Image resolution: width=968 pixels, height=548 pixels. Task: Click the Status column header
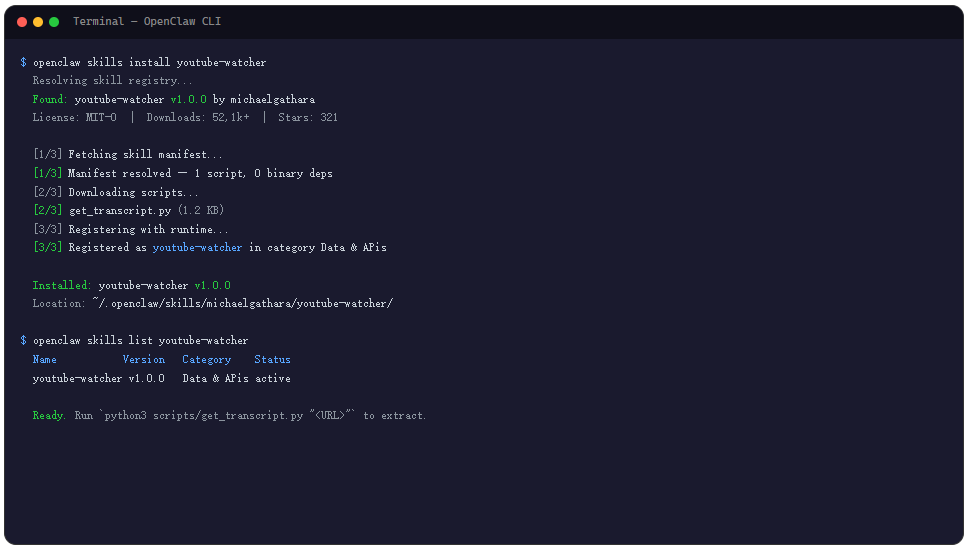pos(272,359)
